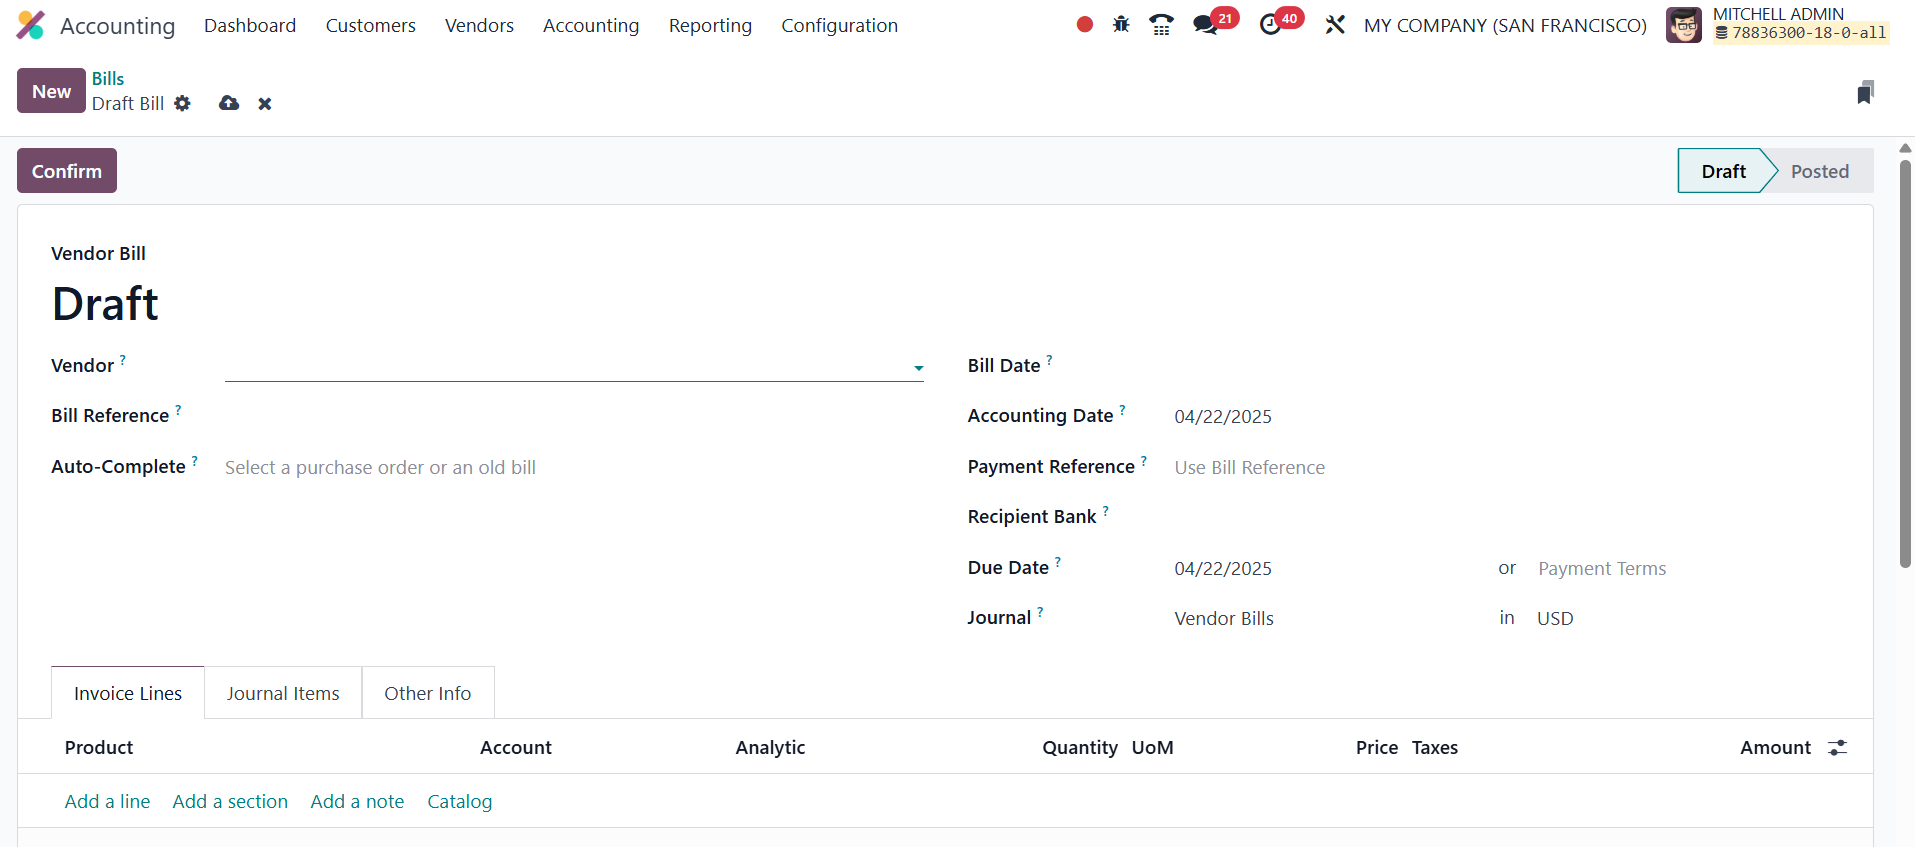Switch to the Journal Items tab
This screenshot has height=847, width=1915.
pos(283,693)
